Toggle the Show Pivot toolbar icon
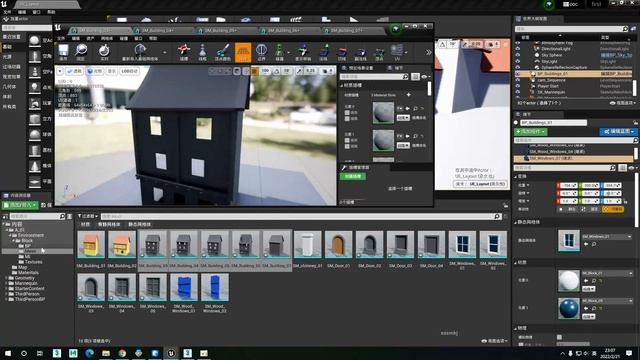 click(303, 52)
